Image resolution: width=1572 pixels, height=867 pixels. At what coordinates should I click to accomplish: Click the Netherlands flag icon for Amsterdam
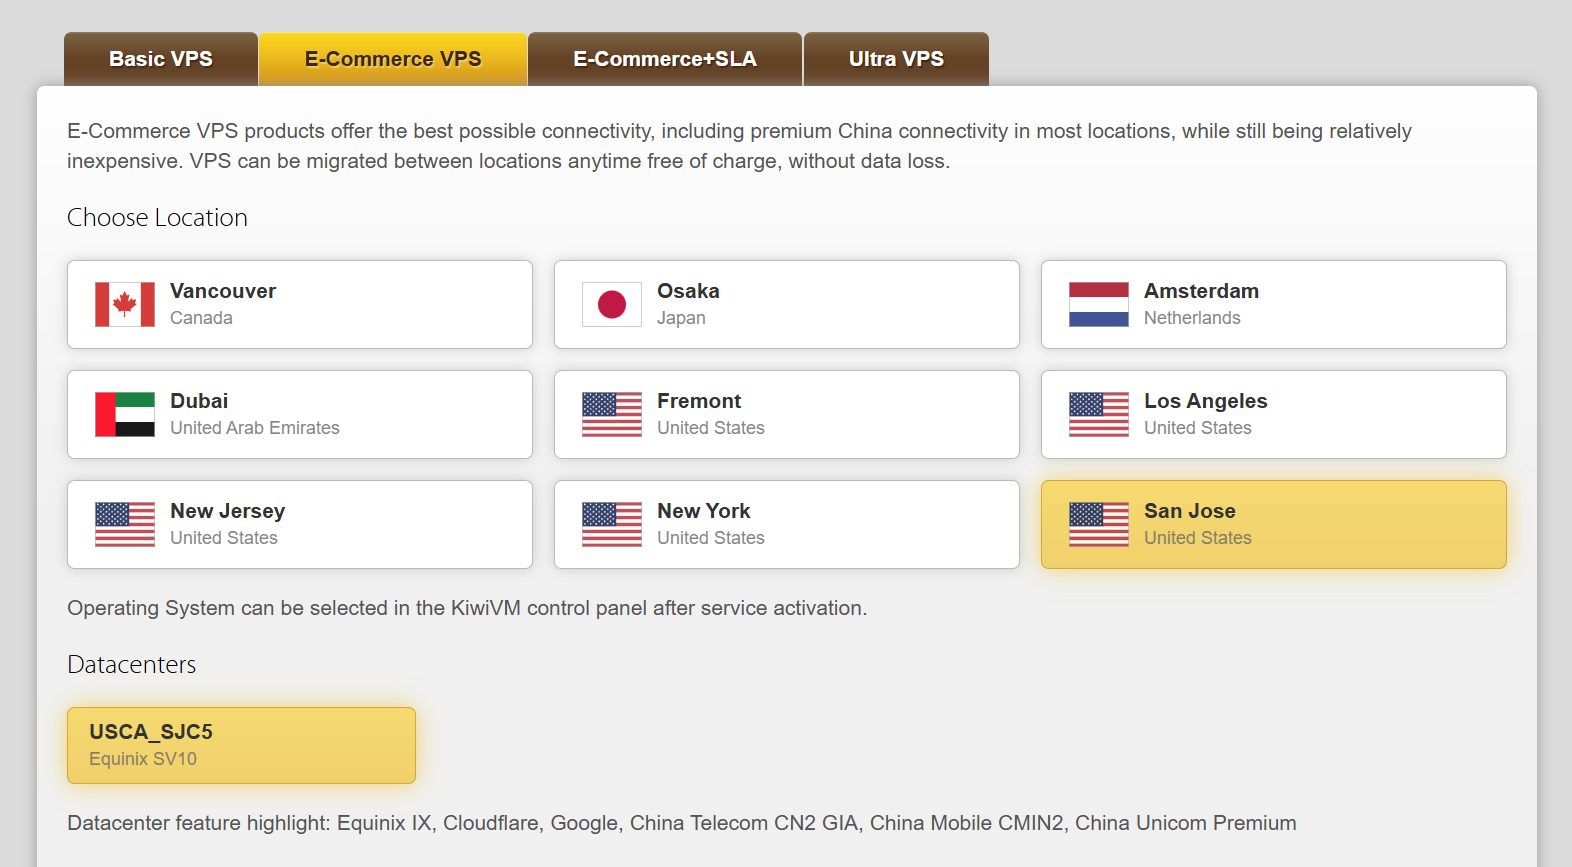(1099, 304)
